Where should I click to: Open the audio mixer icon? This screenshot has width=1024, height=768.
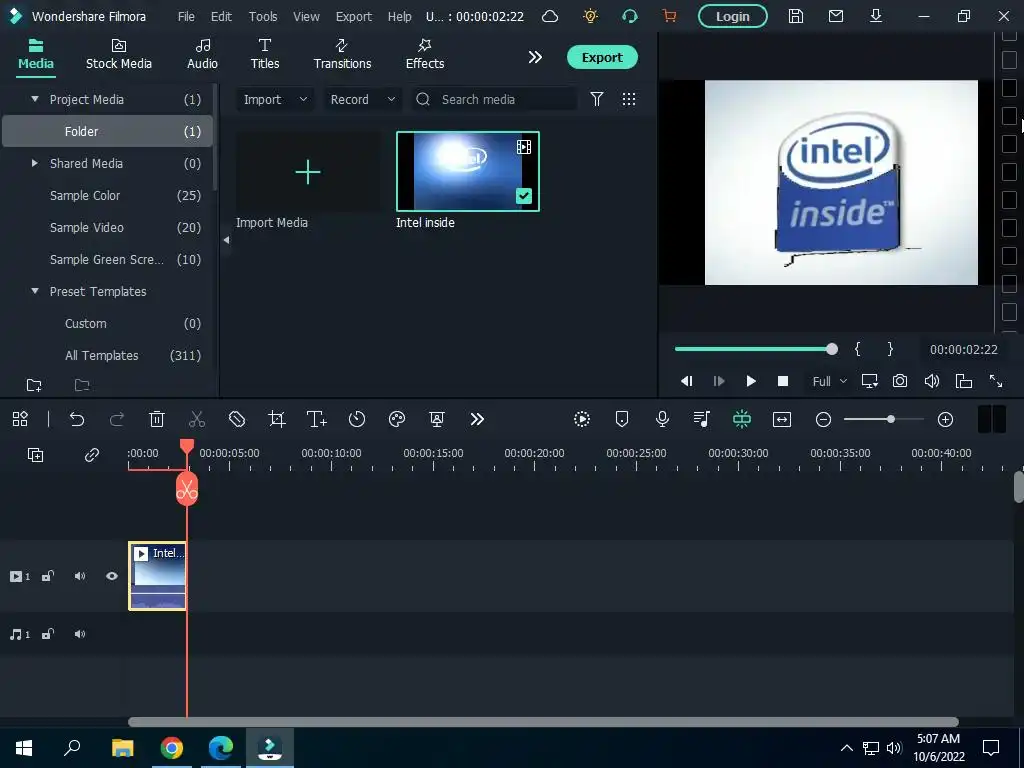pos(702,419)
